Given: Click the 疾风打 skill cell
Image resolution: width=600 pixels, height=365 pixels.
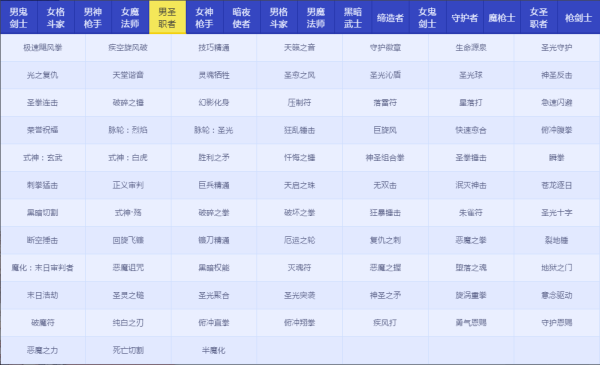Looking at the screenshot, I should click(385, 323).
